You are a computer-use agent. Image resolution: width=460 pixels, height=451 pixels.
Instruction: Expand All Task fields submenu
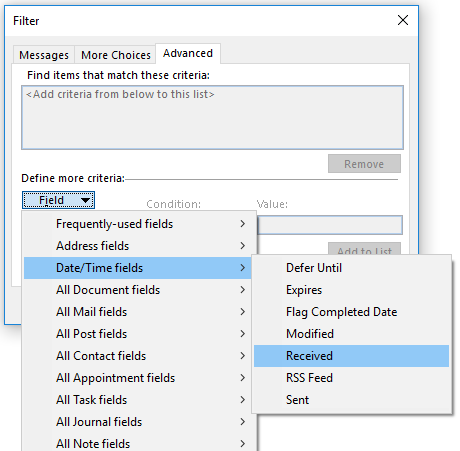coord(139,400)
